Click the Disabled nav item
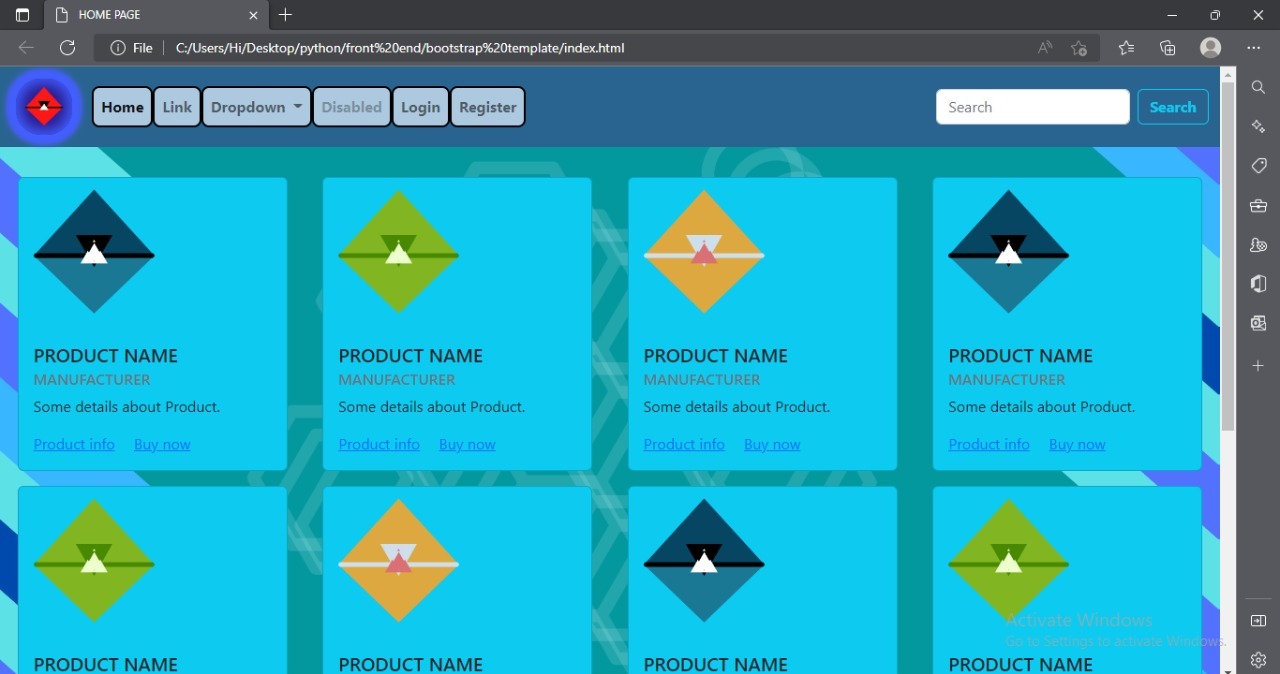 351,107
